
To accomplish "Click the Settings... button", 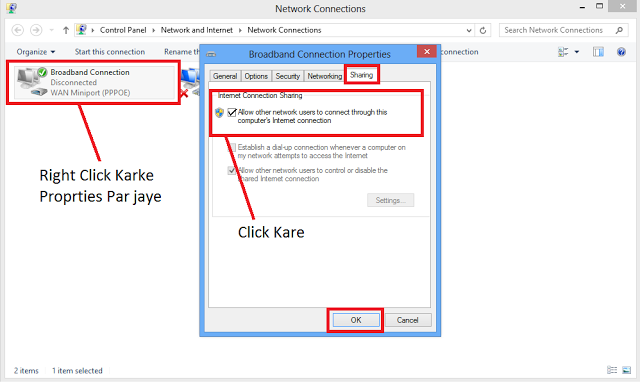I will pyautogui.click(x=390, y=200).
